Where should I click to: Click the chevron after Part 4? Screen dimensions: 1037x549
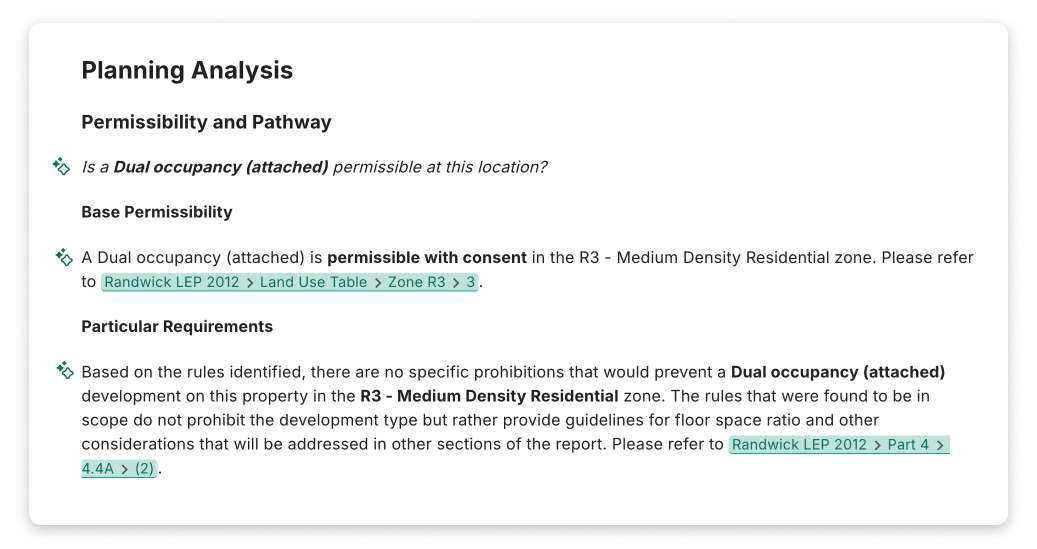point(940,444)
